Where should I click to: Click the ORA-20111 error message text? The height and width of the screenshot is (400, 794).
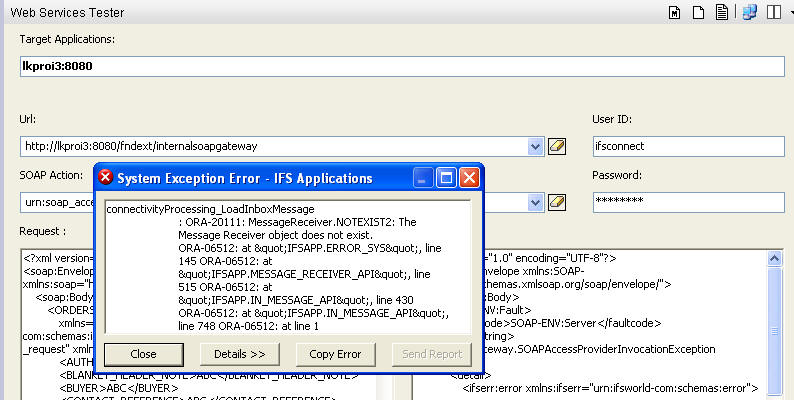point(297,228)
